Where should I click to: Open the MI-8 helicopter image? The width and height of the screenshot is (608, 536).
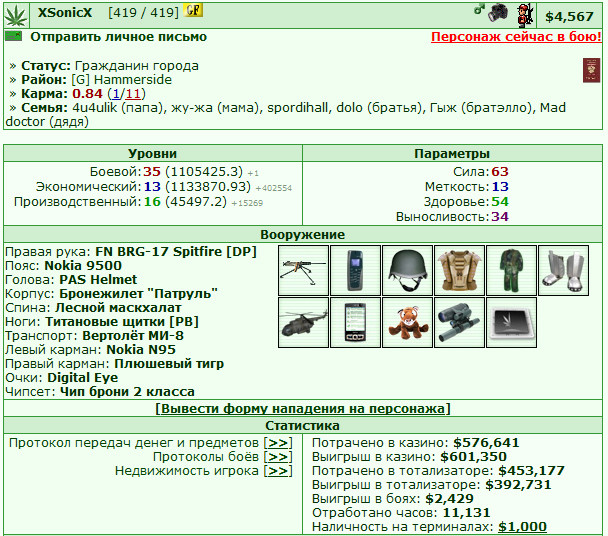(x=303, y=322)
